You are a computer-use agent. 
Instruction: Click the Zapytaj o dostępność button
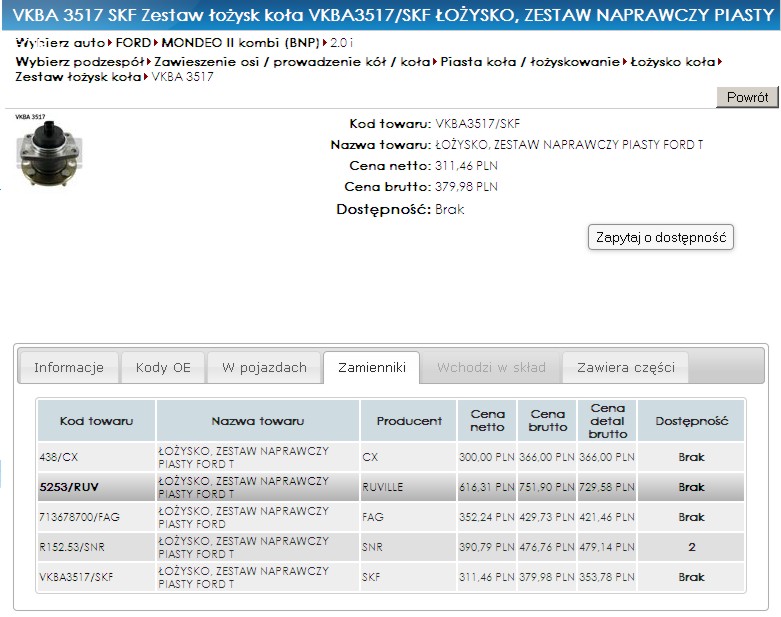tap(661, 237)
